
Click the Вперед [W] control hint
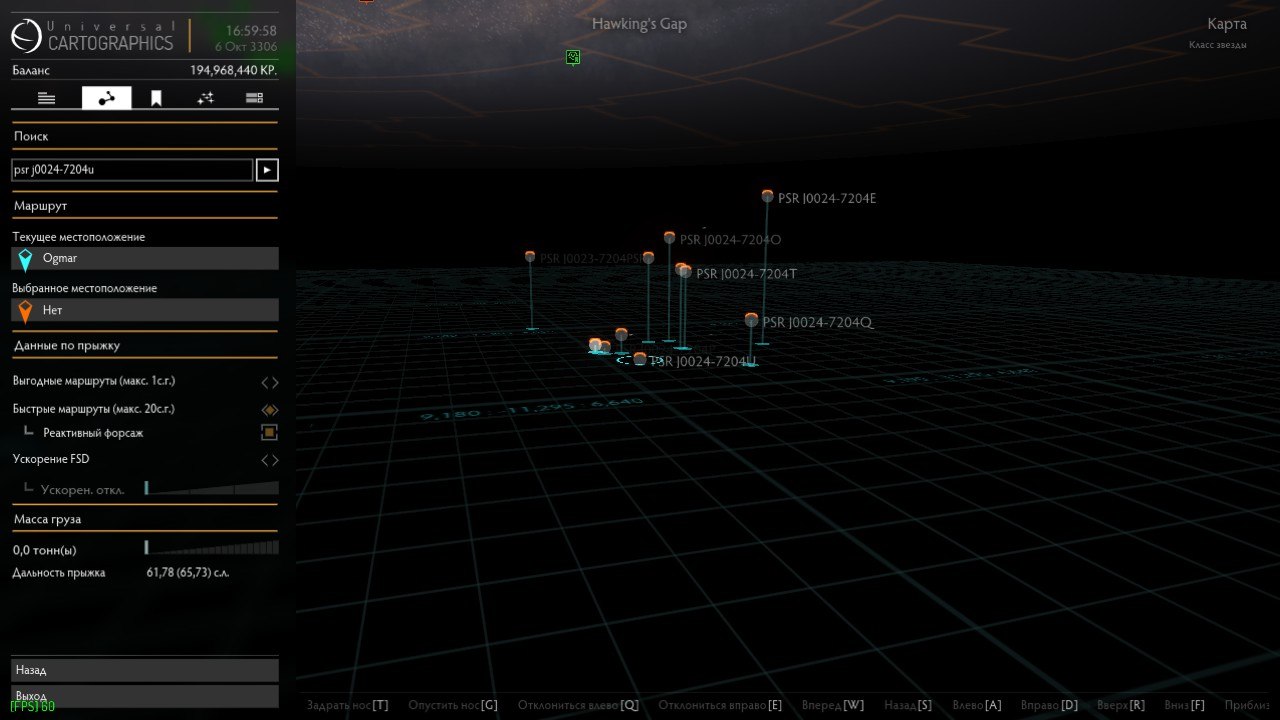click(833, 706)
